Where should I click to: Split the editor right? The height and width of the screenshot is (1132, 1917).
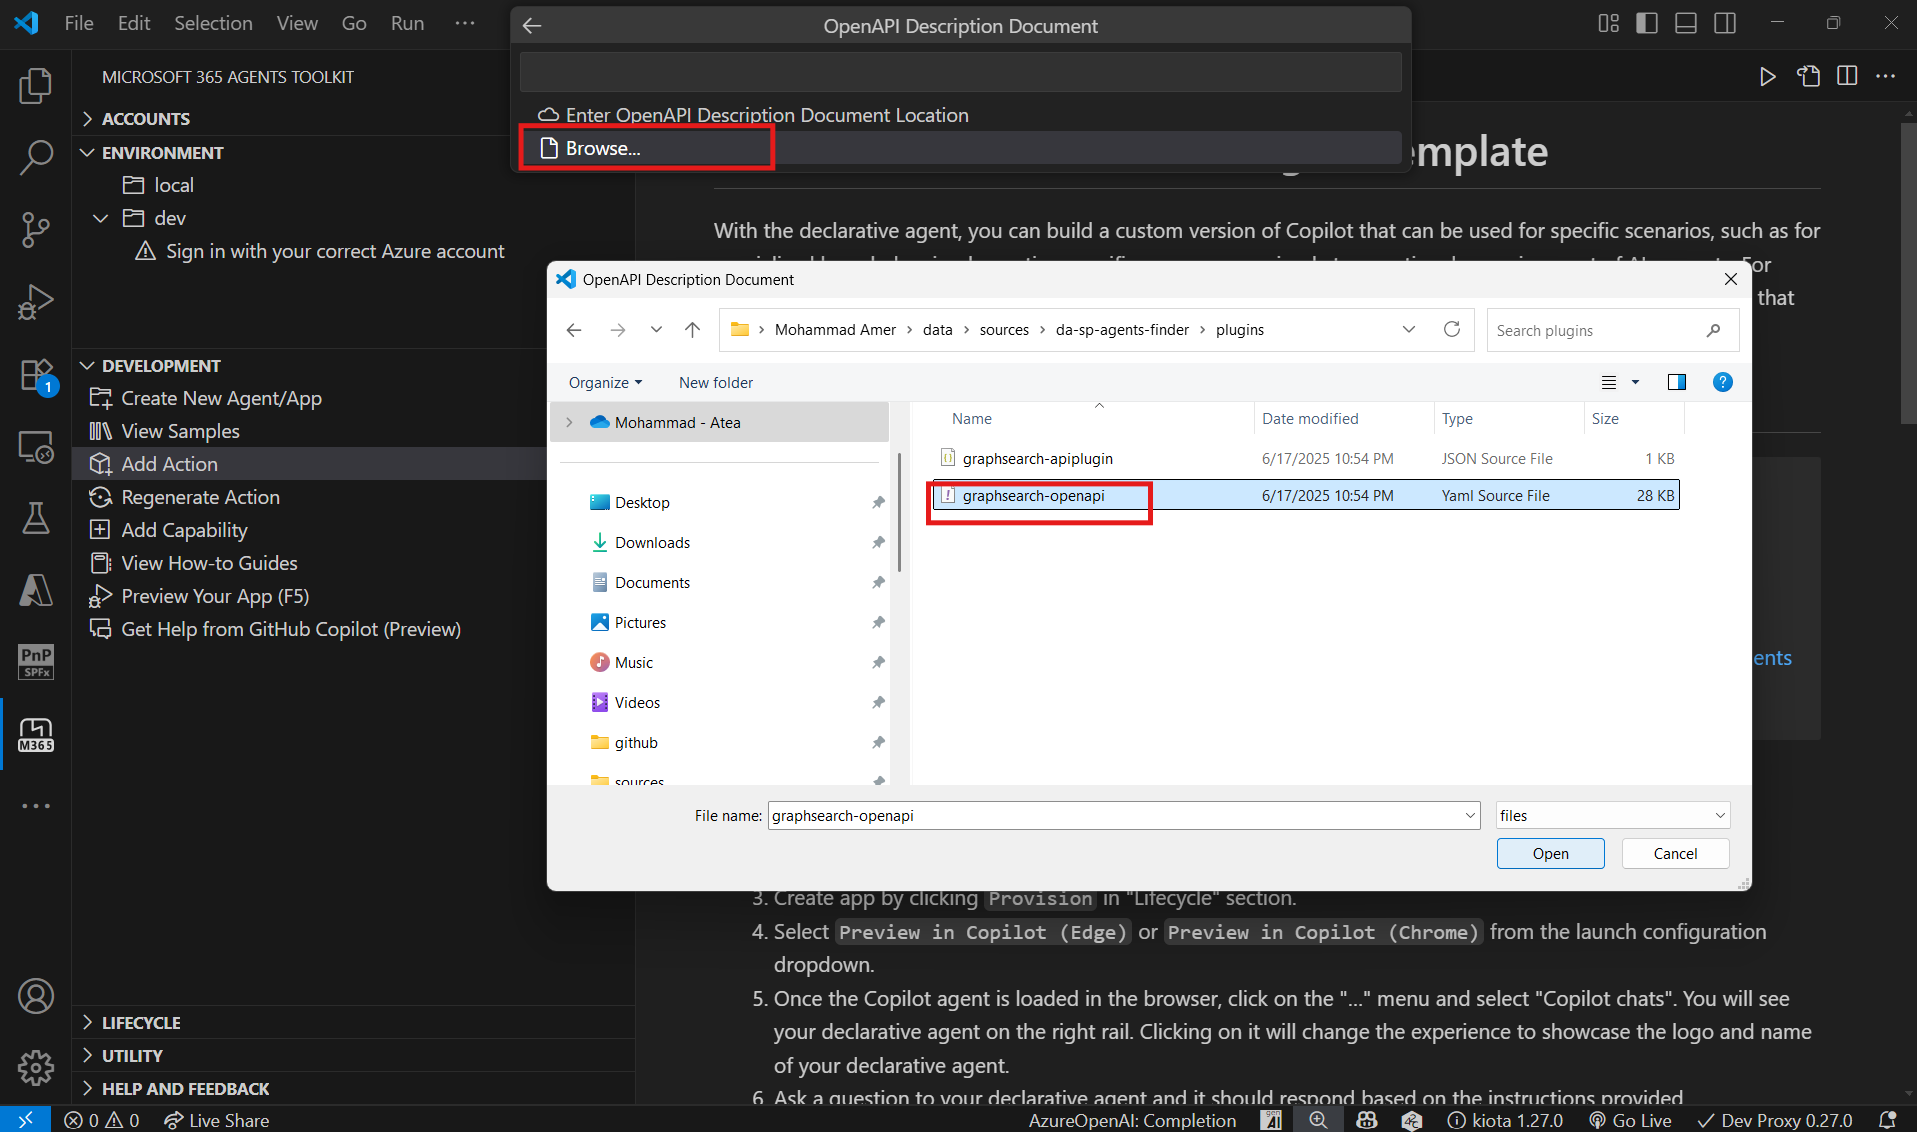tap(1847, 76)
